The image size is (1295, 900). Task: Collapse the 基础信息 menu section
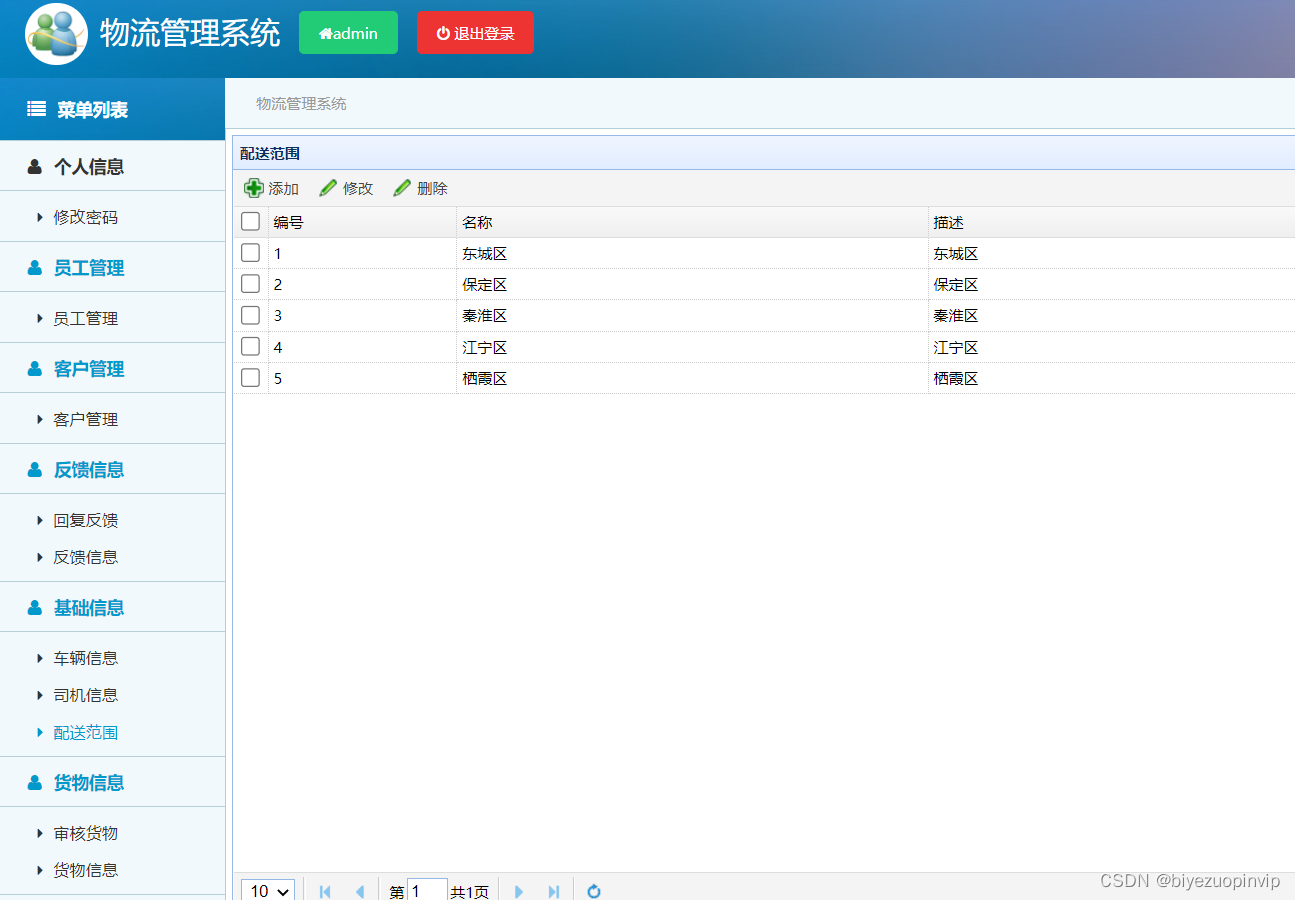[x=112, y=607]
